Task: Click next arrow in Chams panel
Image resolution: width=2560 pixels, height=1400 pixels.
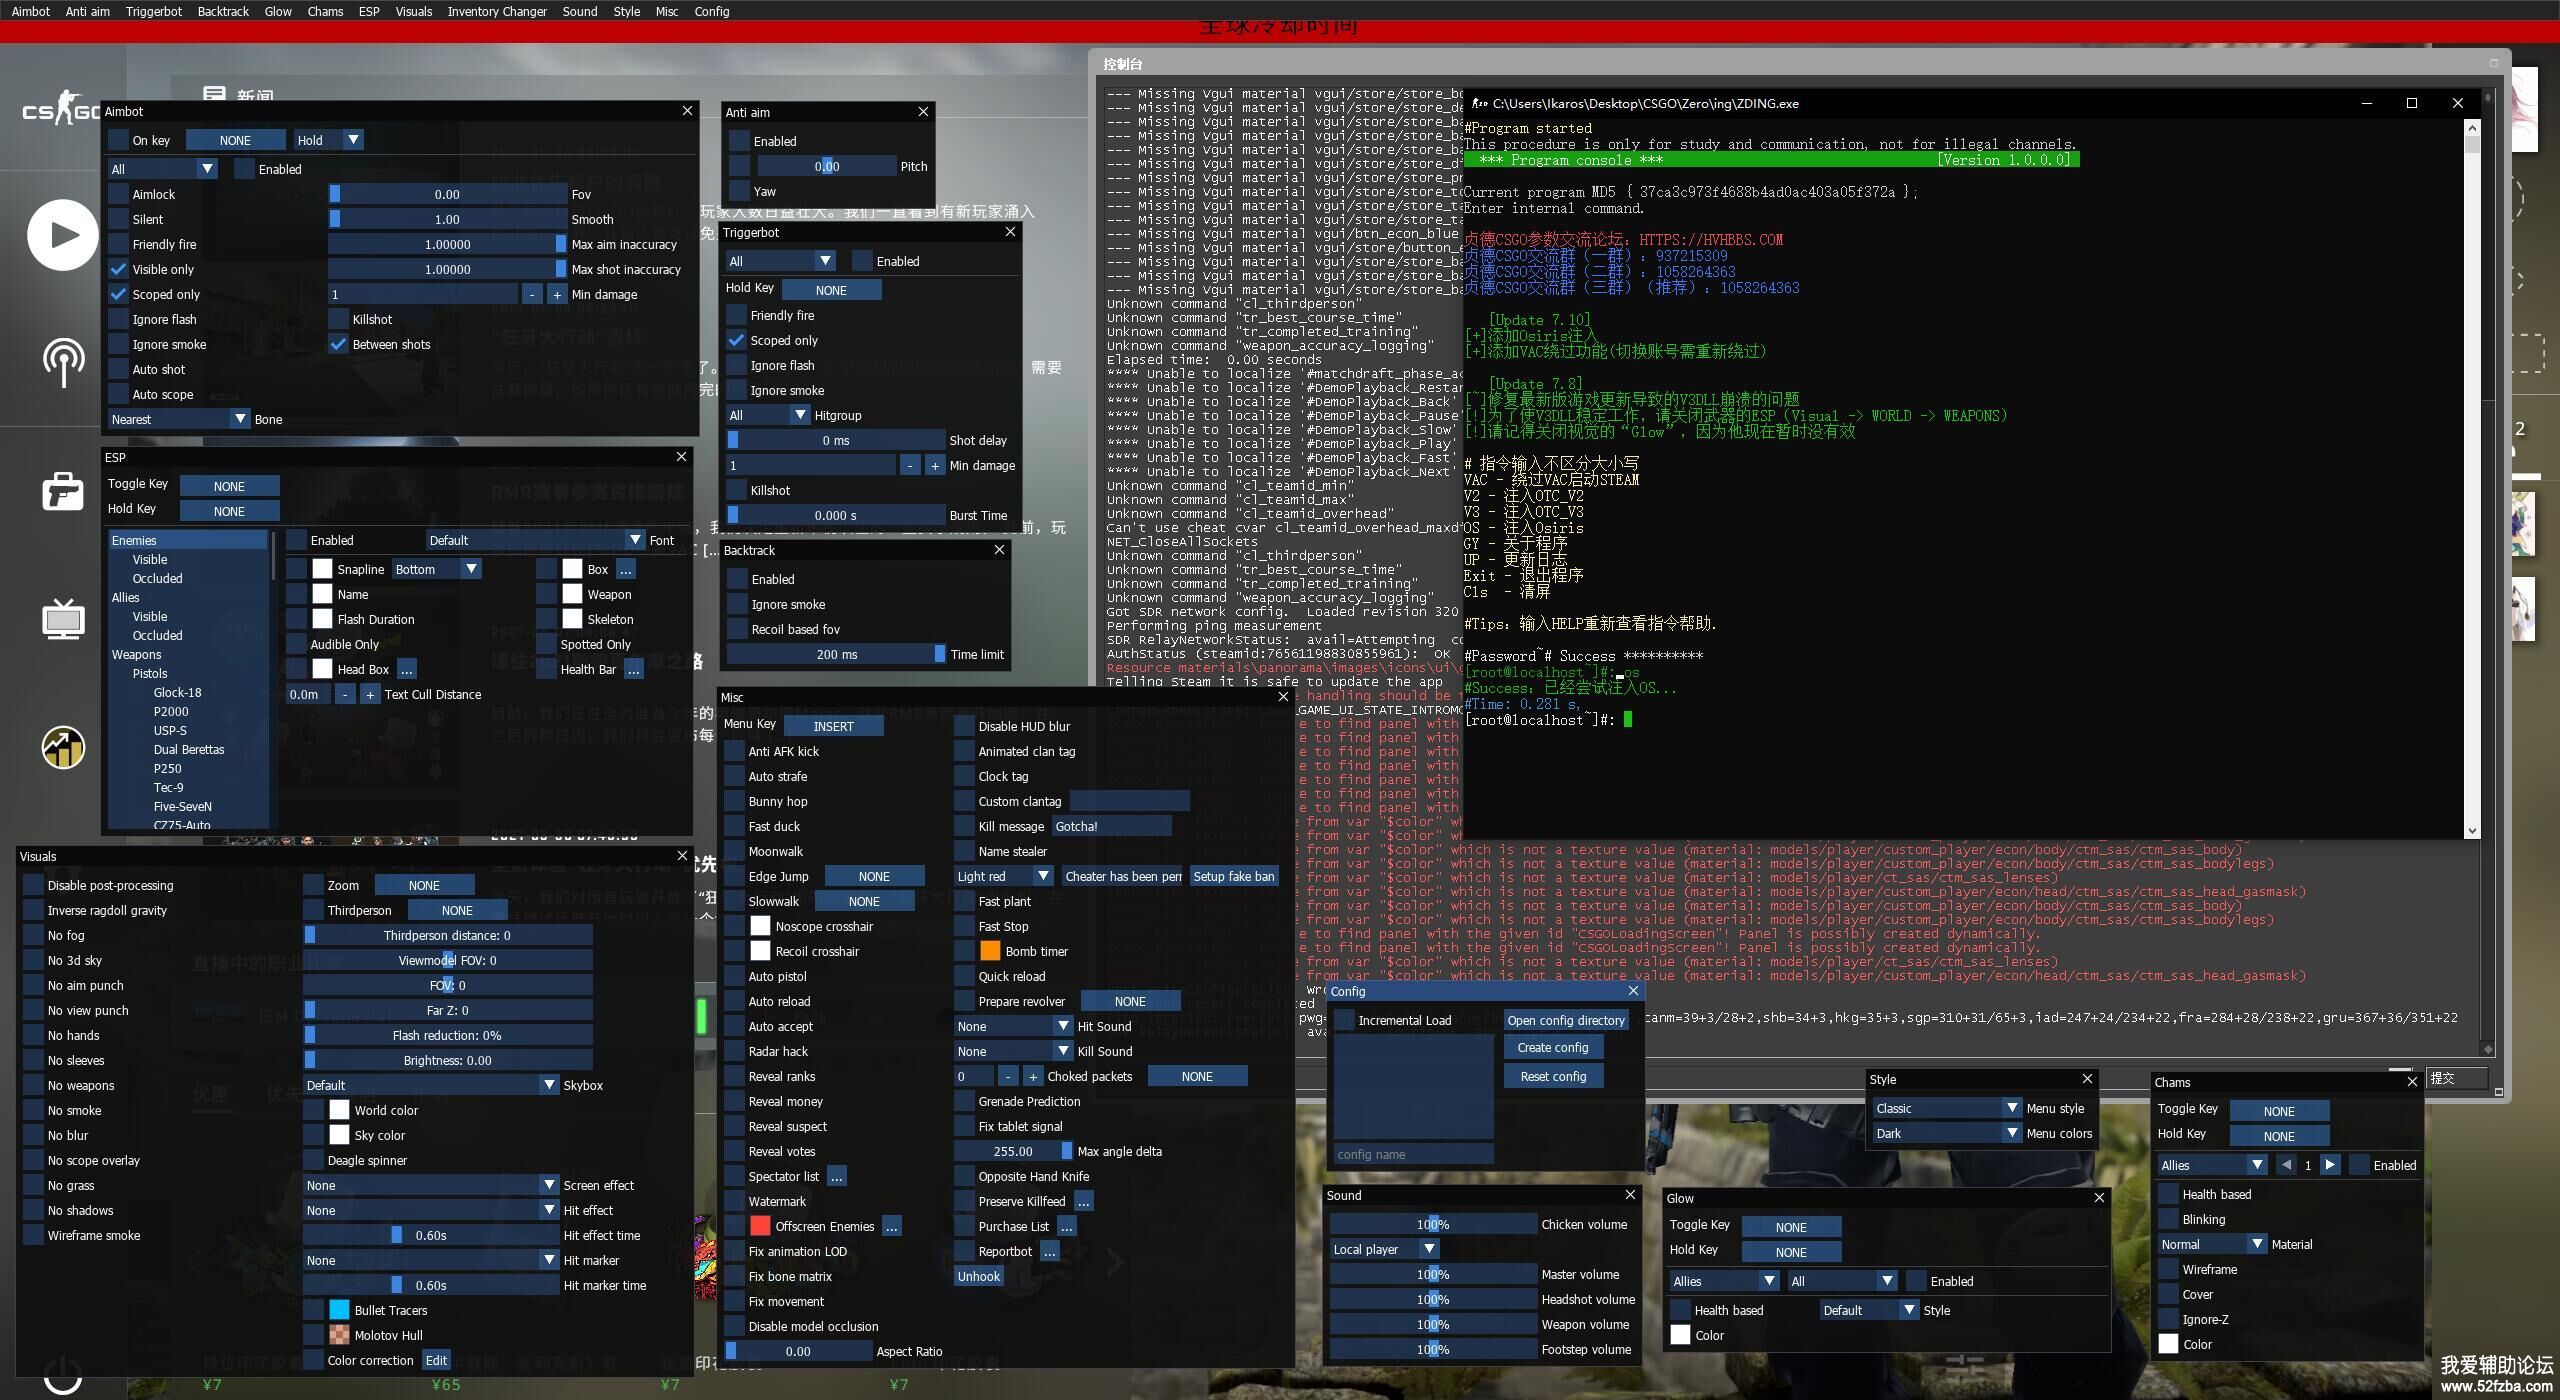Action: coord(2330,1165)
